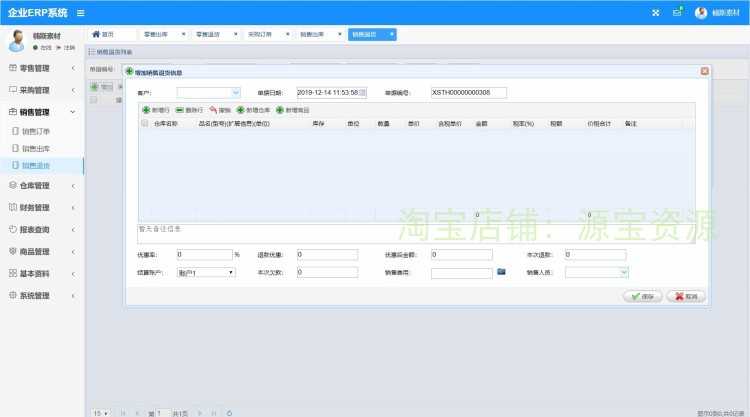Image resolution: width=750 pixels, height=417 pixels.
Task: Close the 零售退货 tab with its x
Action: coord(236,34)
